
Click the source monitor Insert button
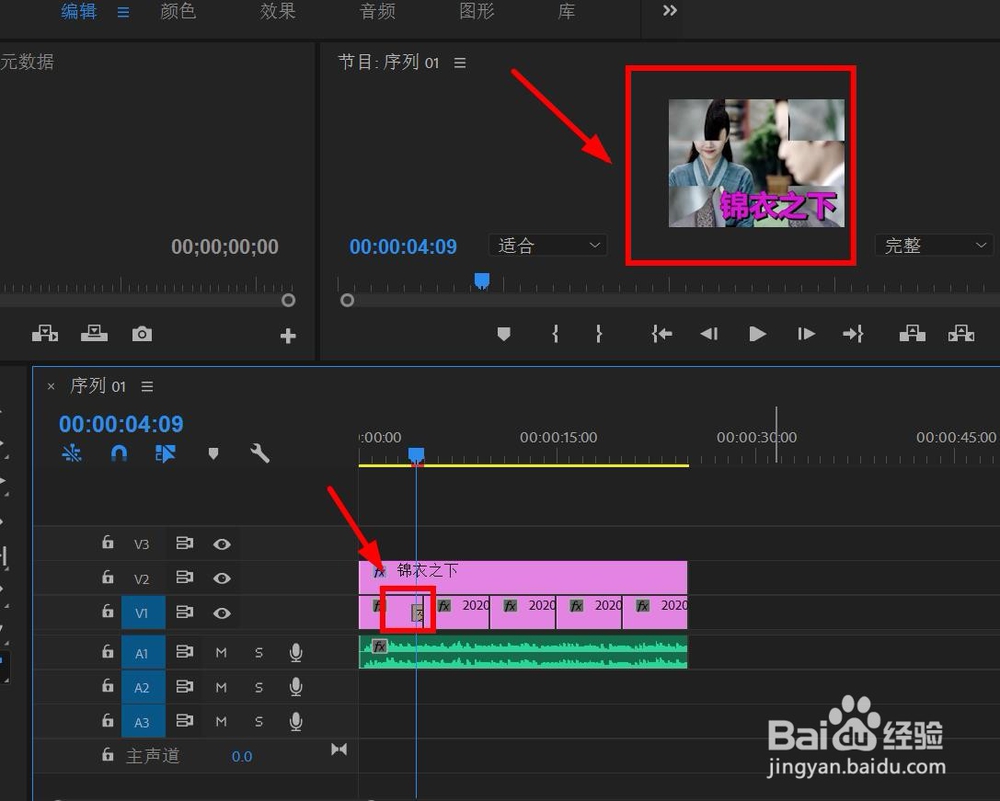[45, 333]
